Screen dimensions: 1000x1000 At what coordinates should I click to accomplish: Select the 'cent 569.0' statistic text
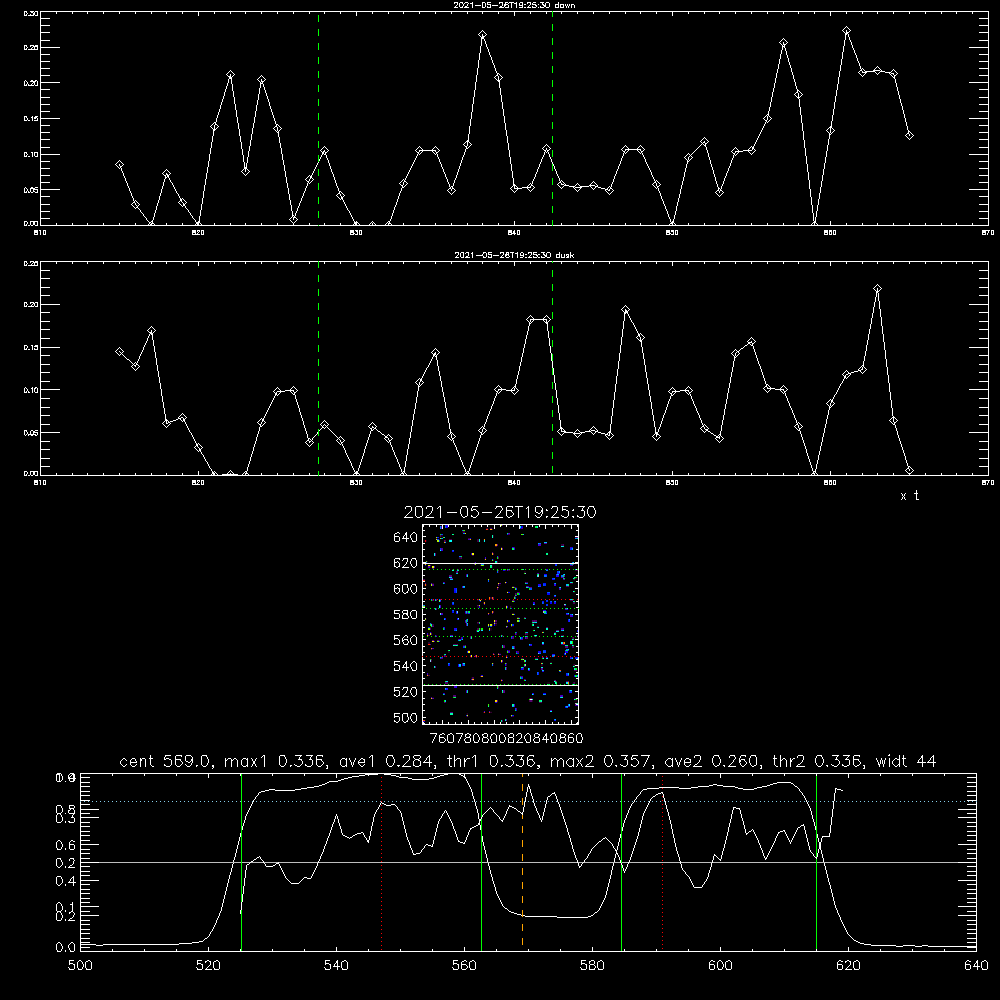click(x=165, y=761)
